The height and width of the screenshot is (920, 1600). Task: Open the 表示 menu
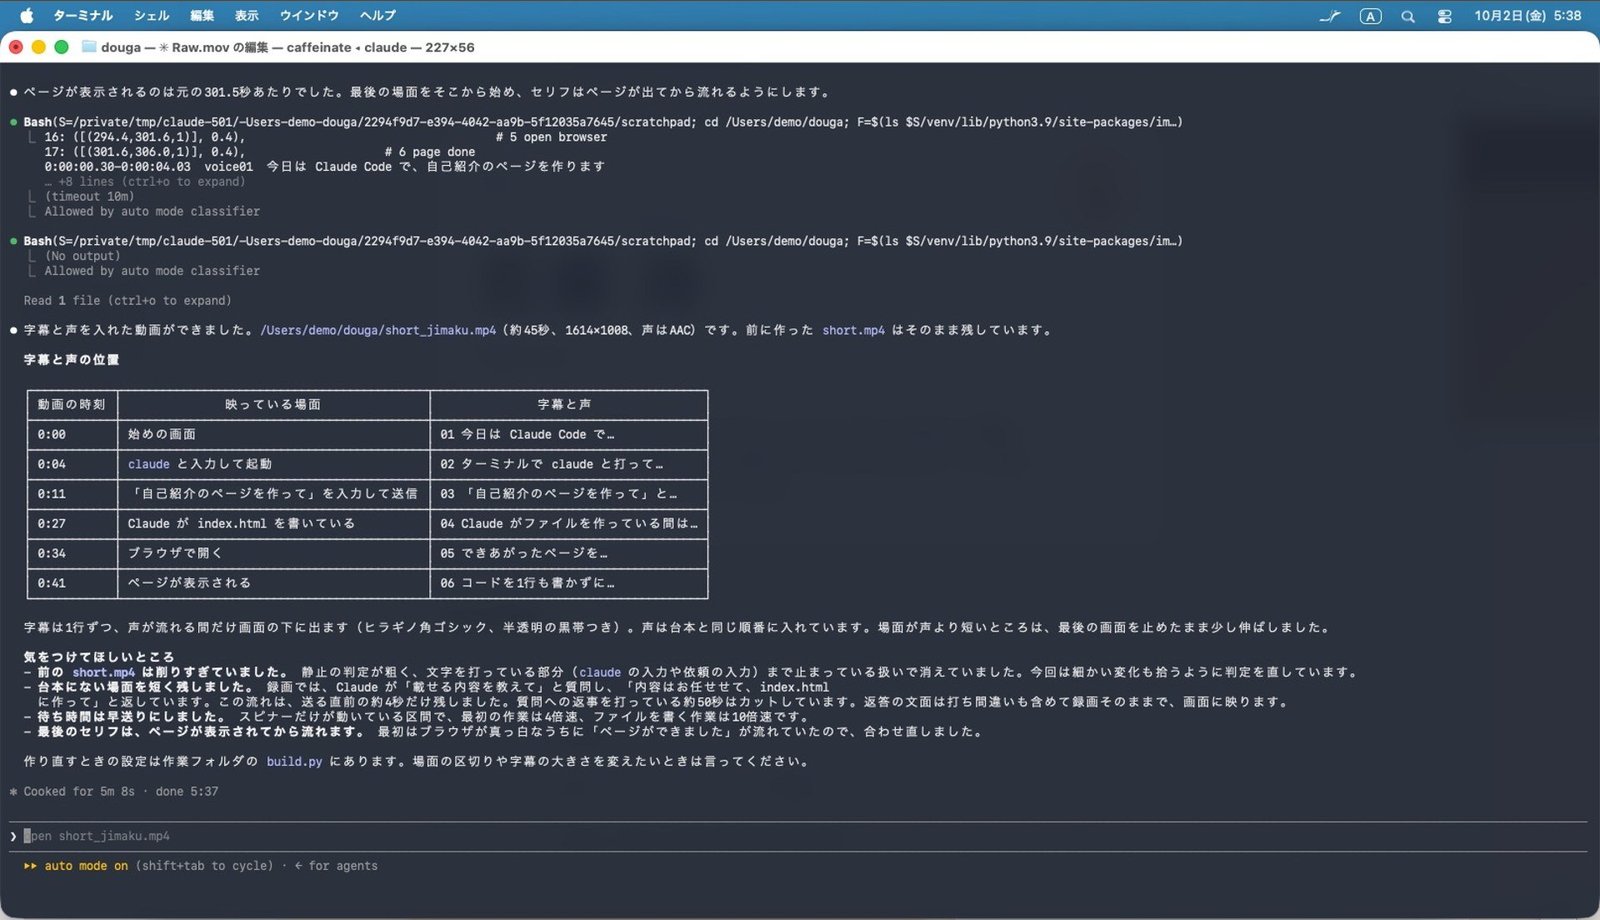coord(247,16)
